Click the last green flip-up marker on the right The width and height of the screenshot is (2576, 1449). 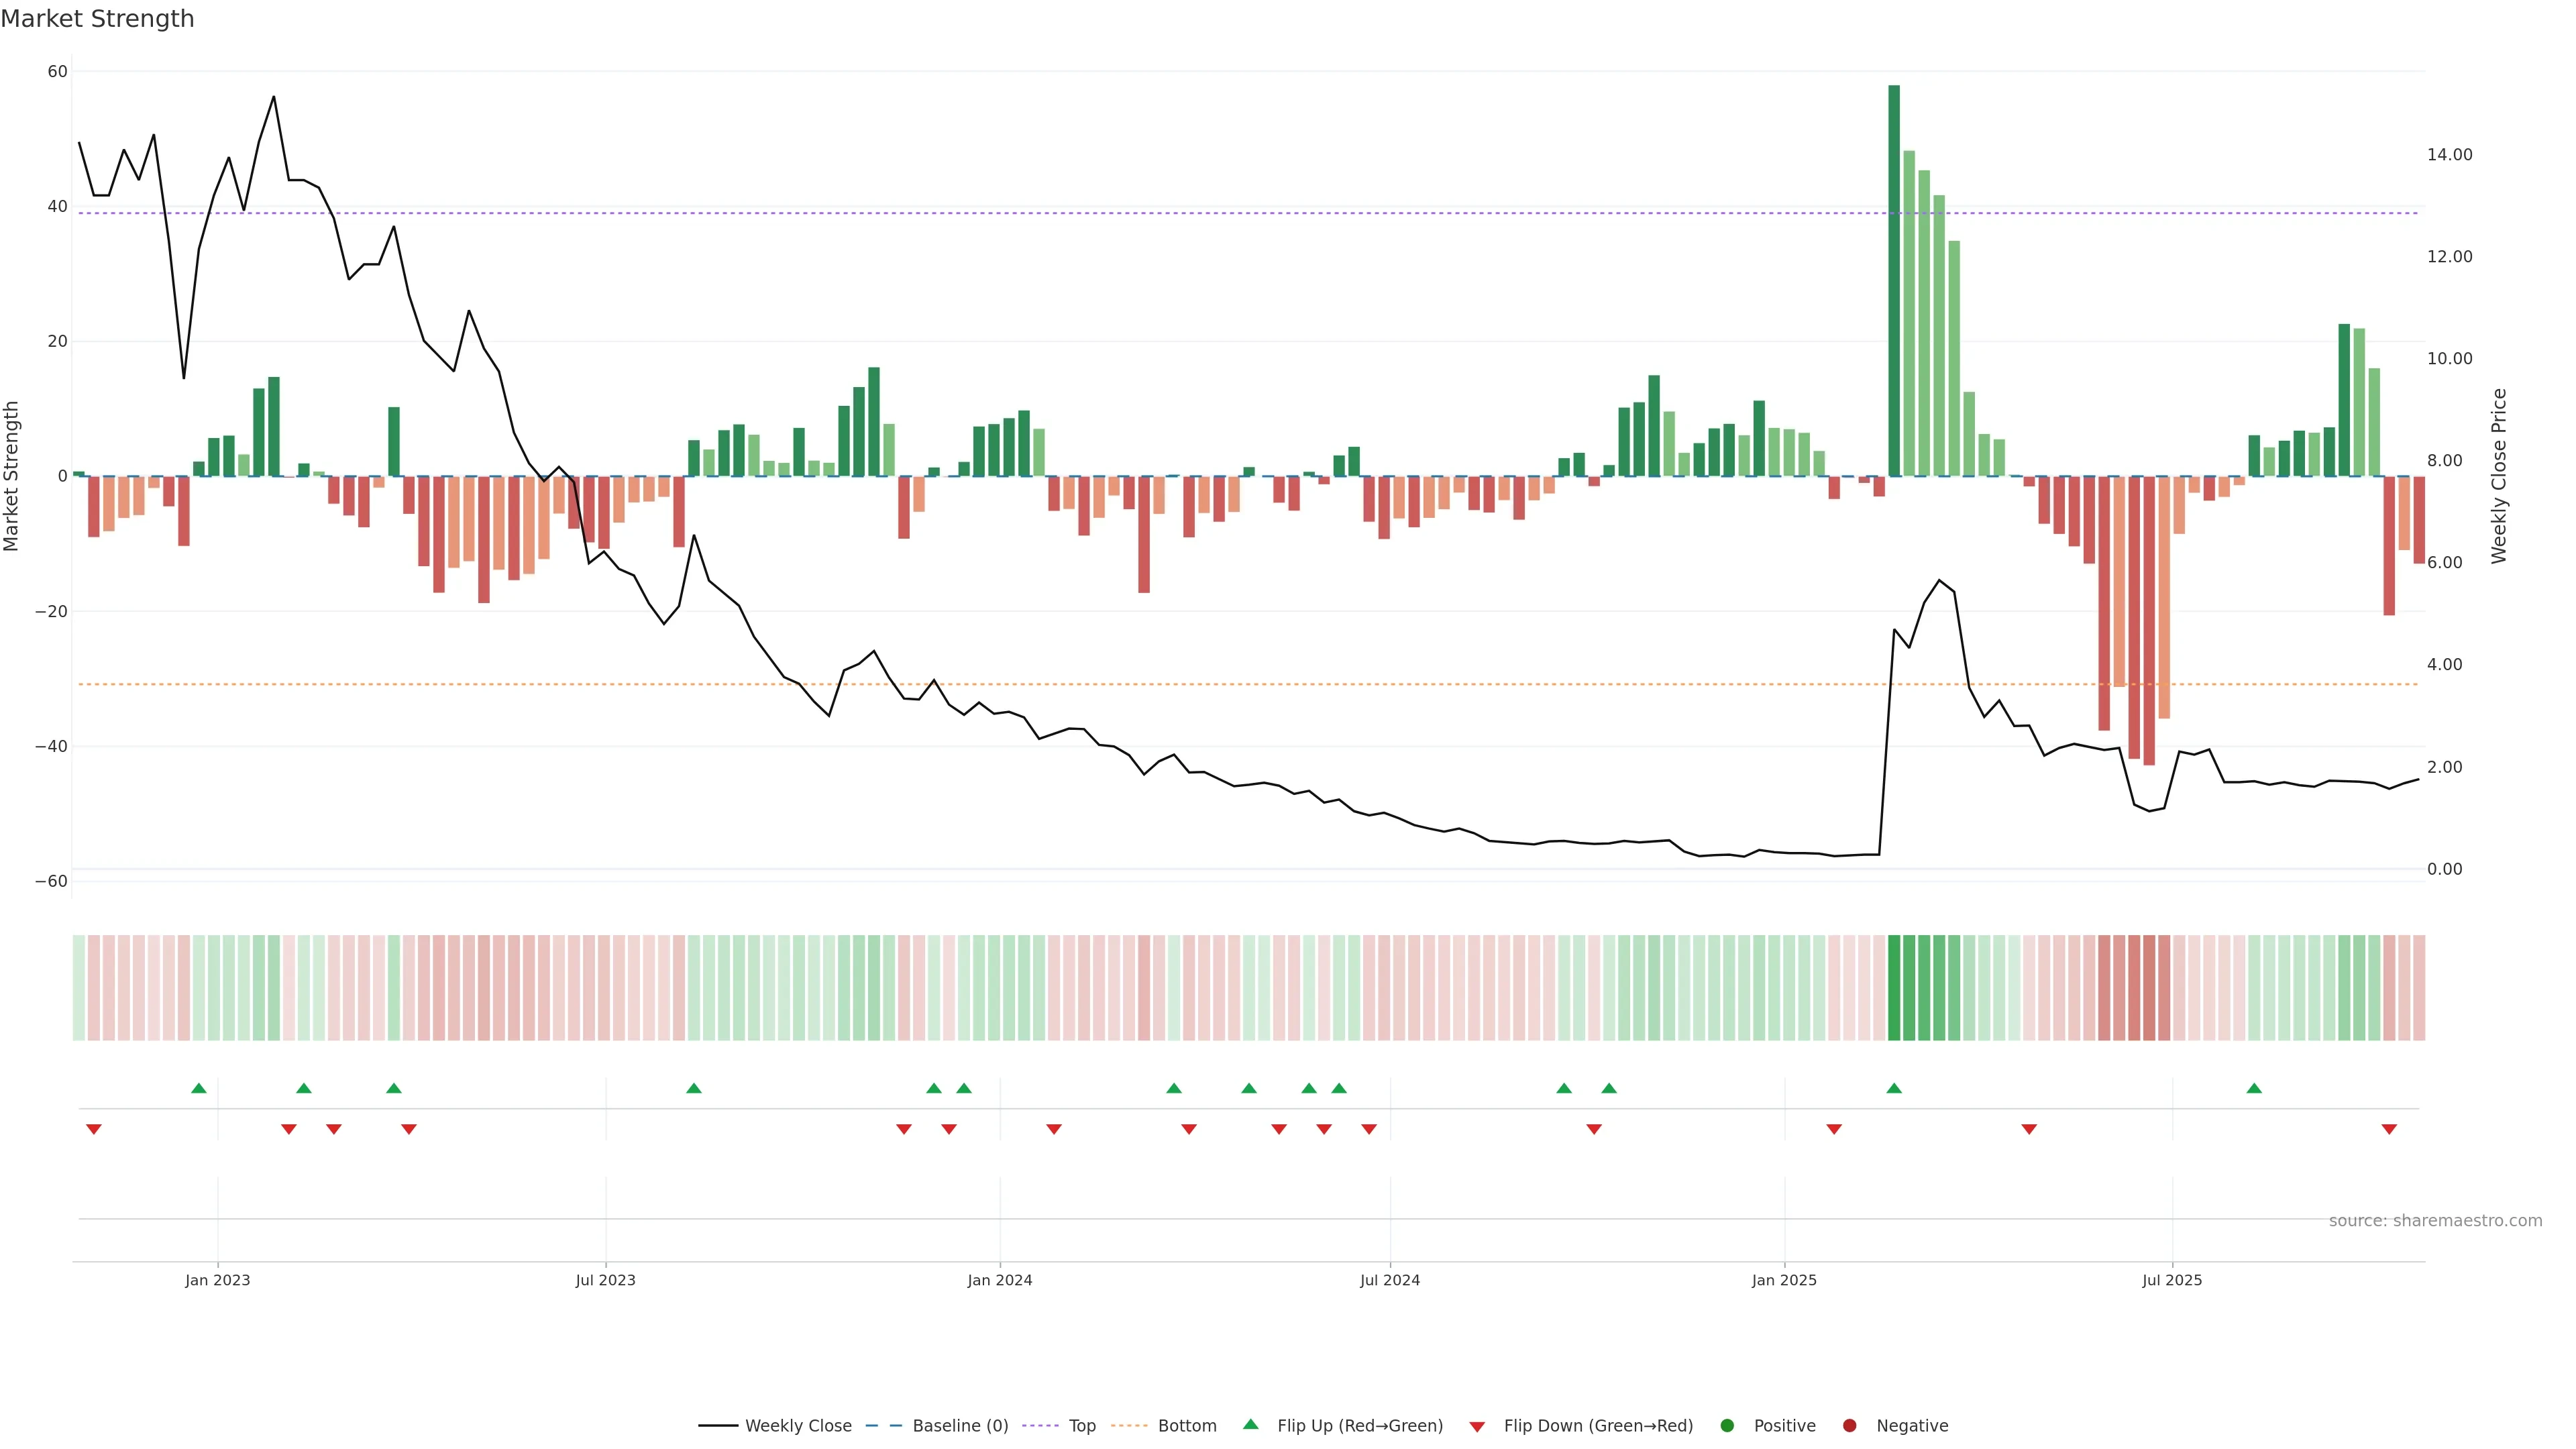pos(2254,1088)
